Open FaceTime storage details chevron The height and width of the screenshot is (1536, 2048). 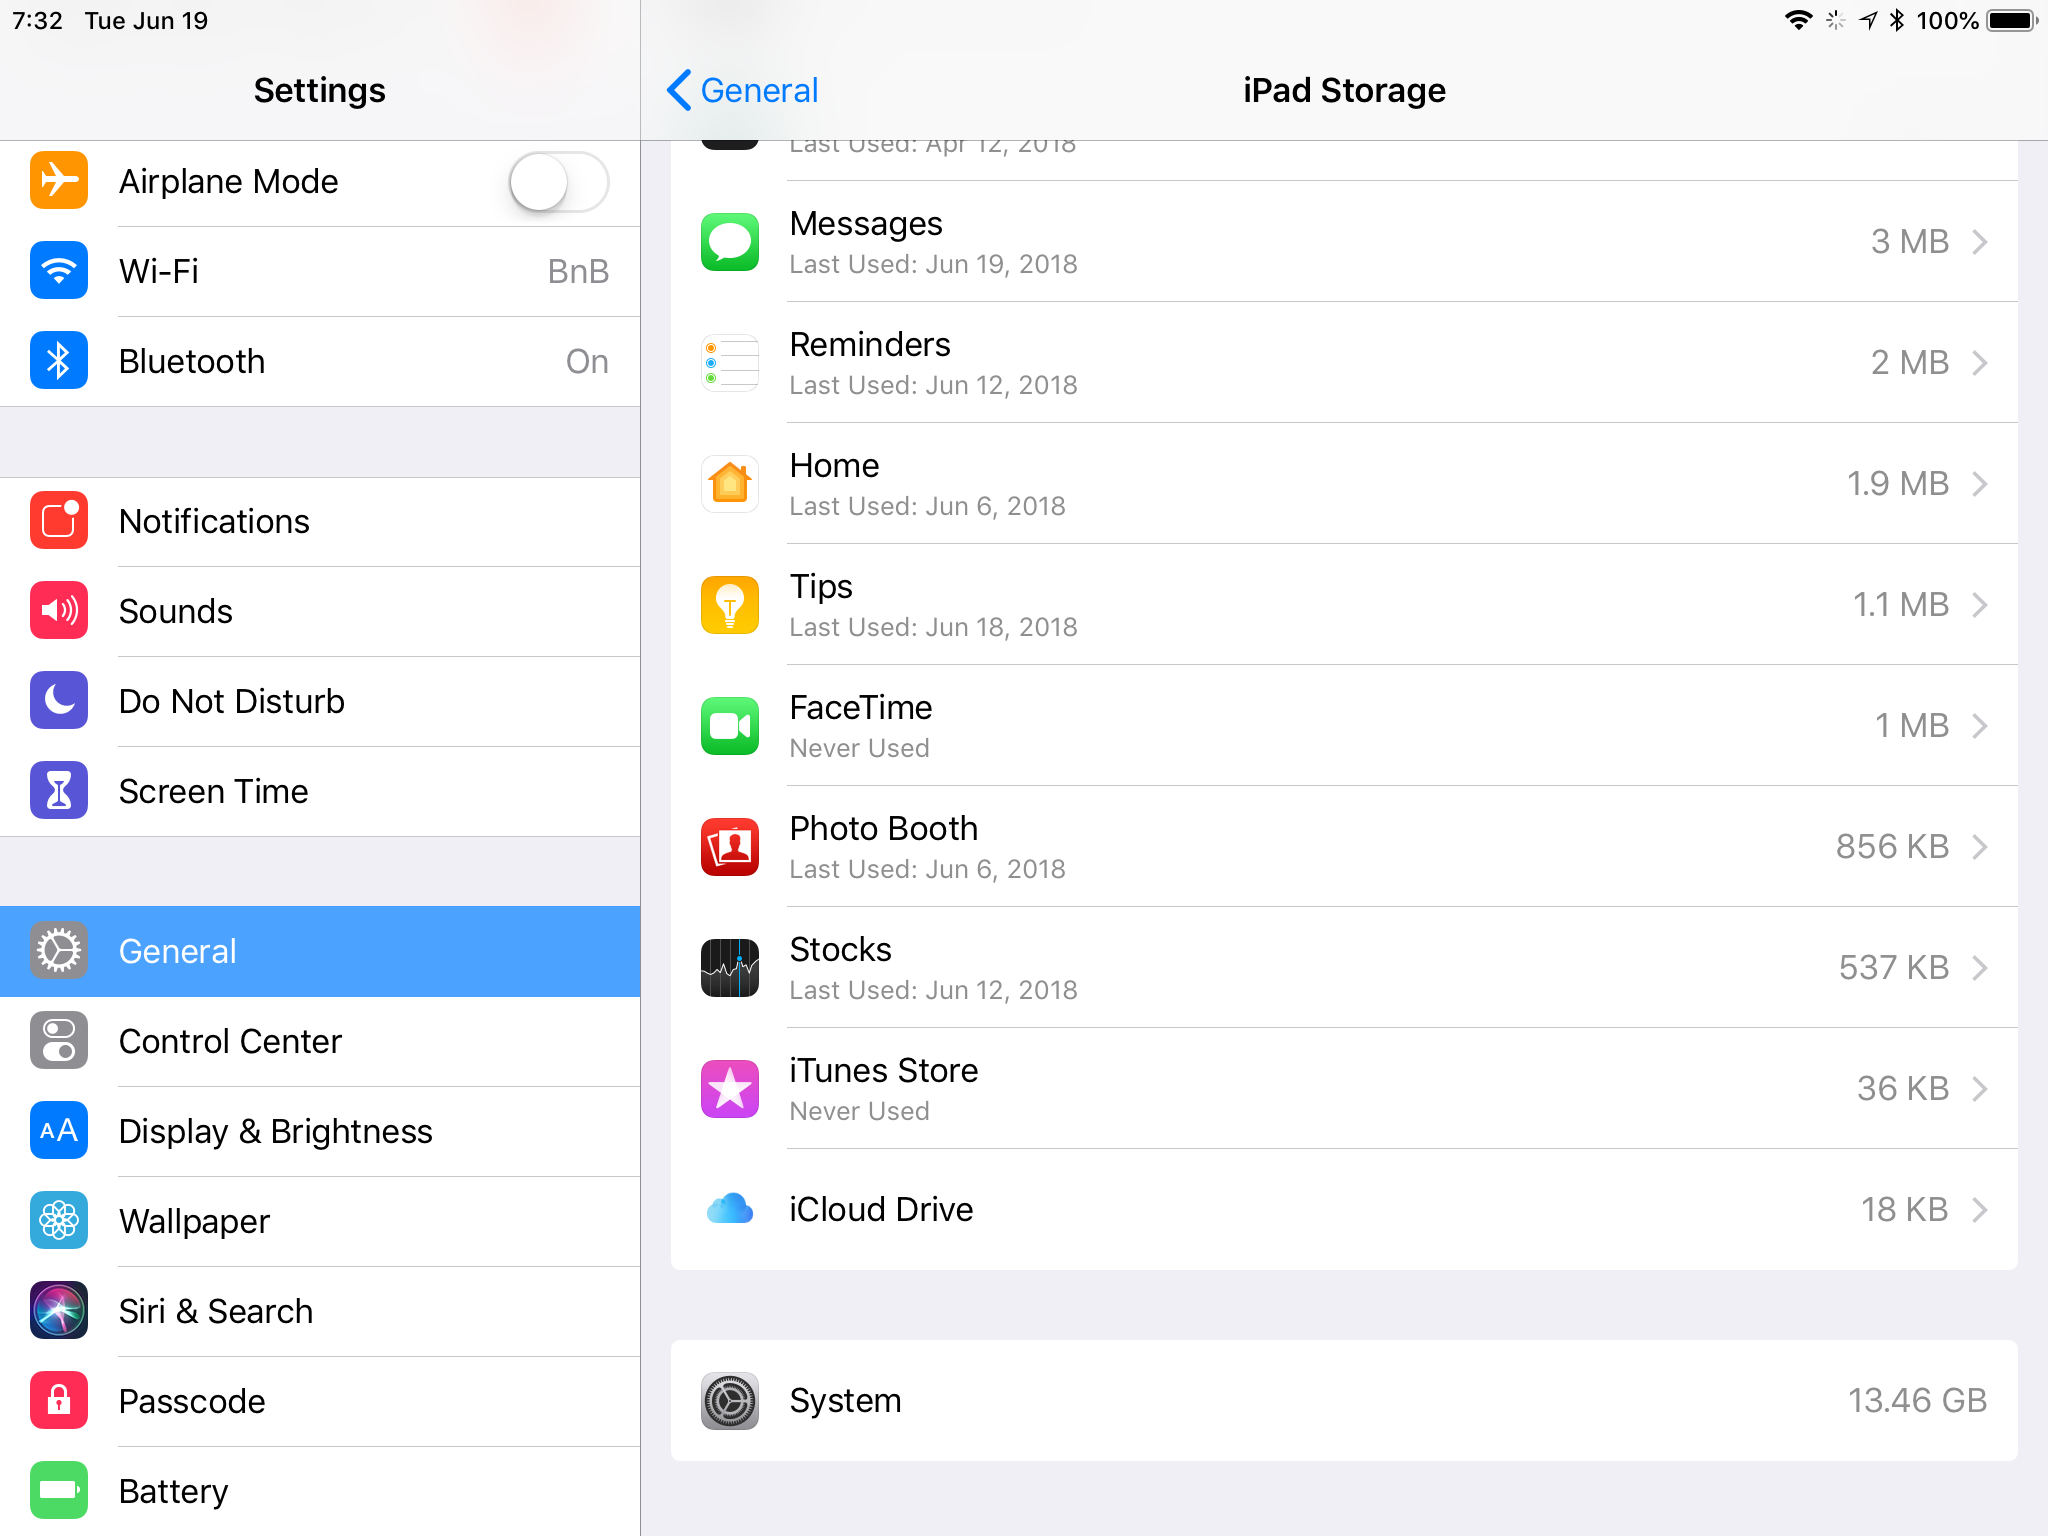pyautogui.click(x=1980, y=726)
